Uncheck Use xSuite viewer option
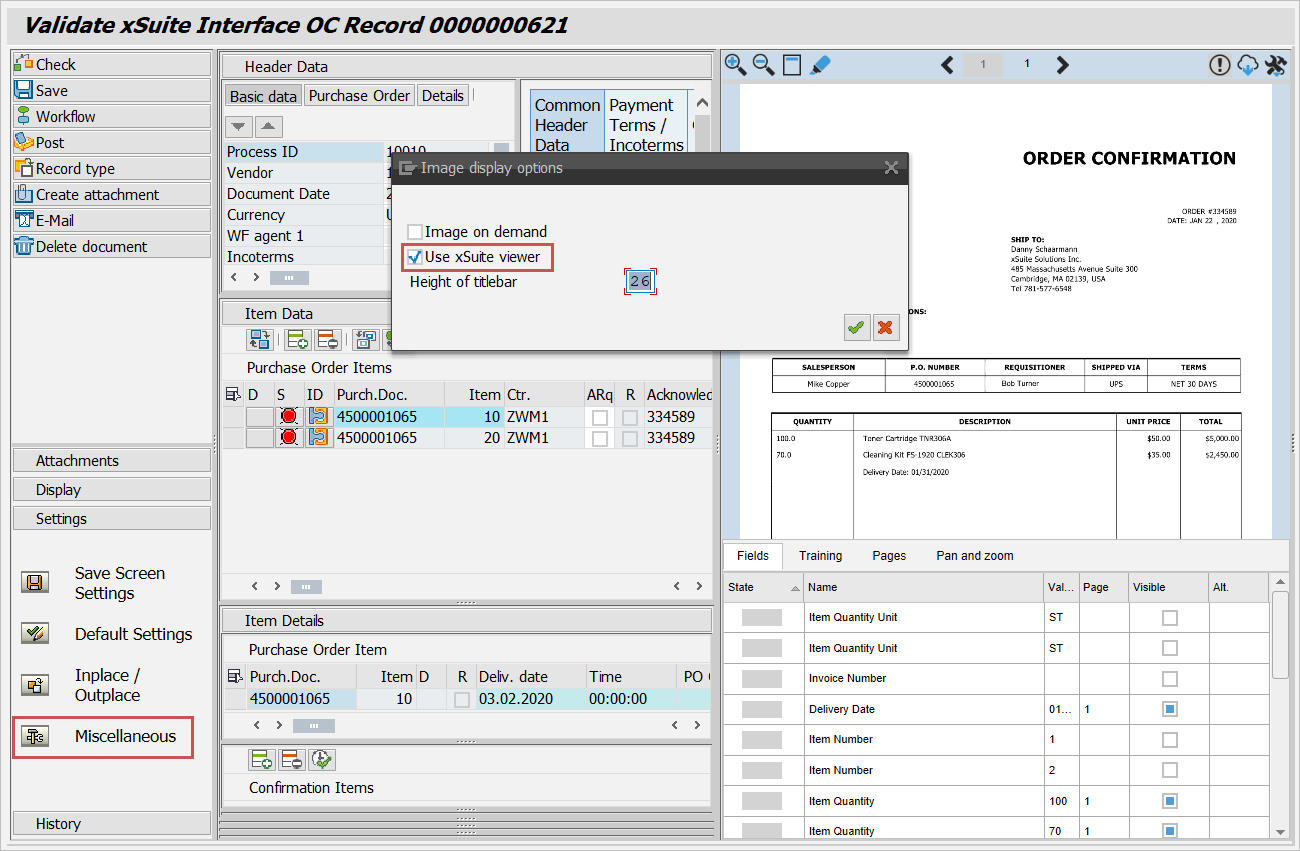The image size is (1300, 851). tap(415, 257)
